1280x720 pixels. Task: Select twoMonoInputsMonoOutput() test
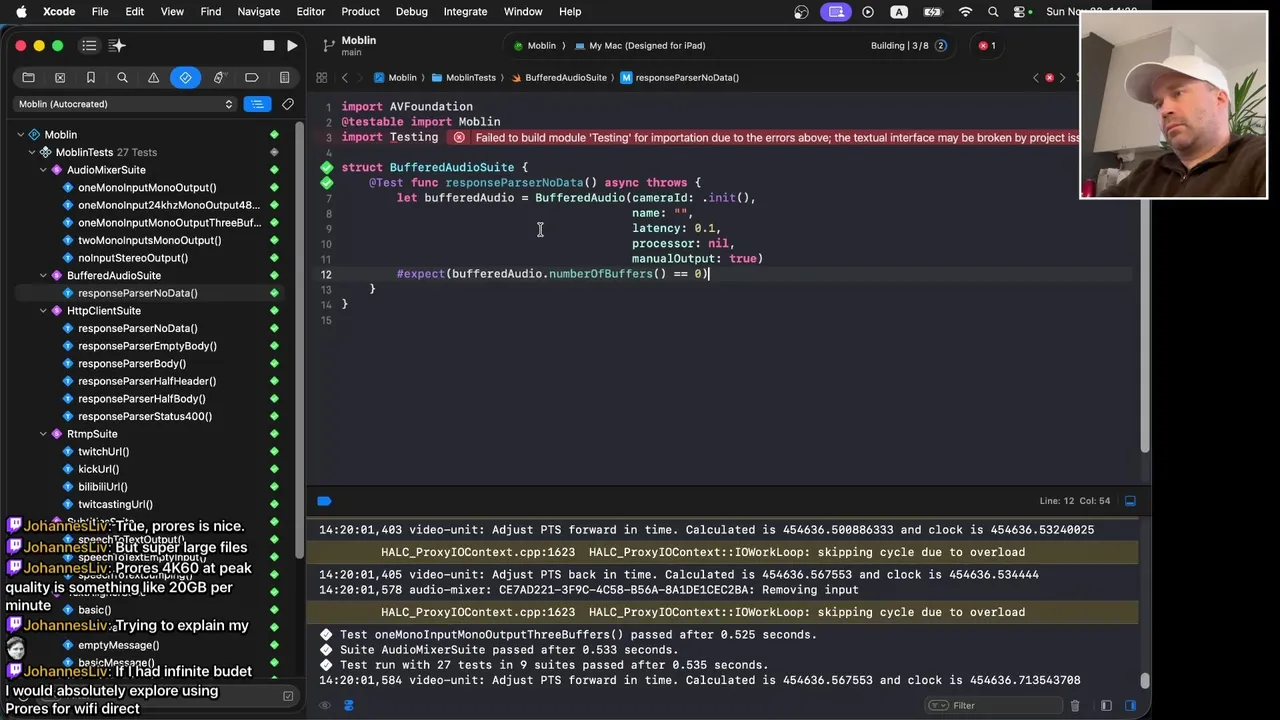[x=149, y=240]
